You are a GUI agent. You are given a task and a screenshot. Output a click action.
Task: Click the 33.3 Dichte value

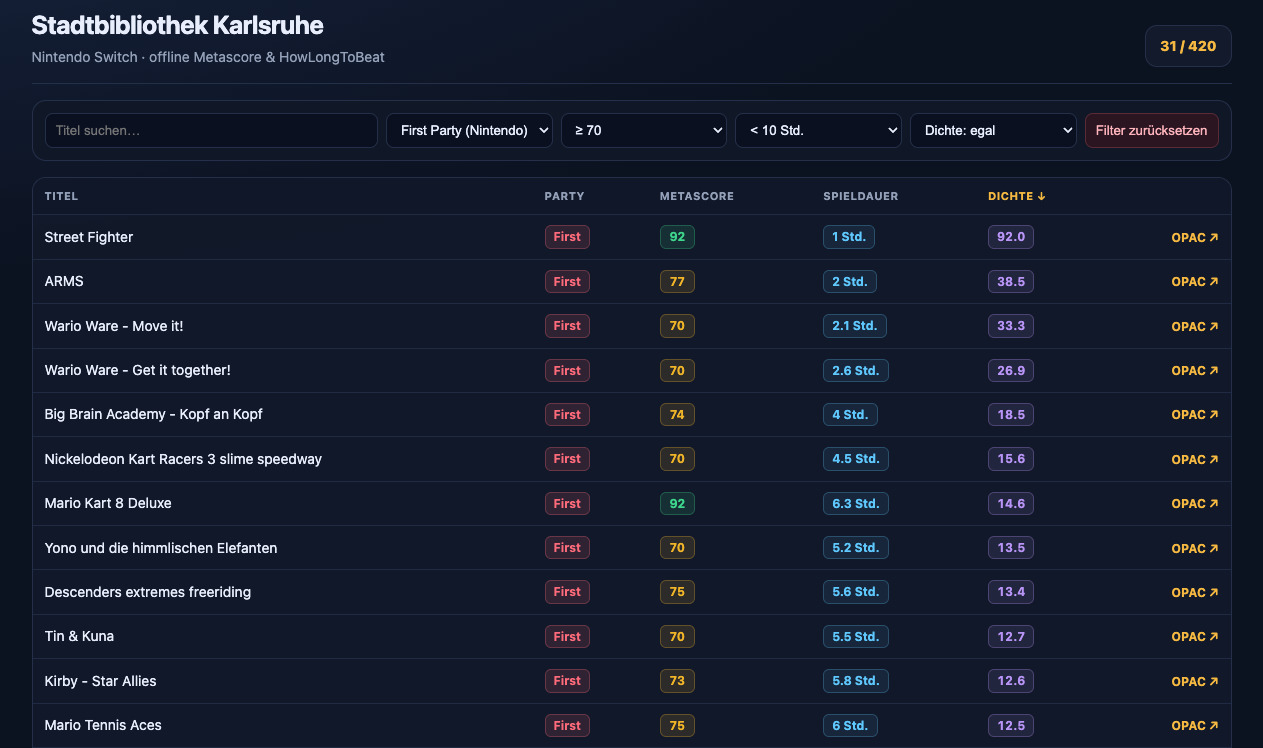click(1011, 326)
